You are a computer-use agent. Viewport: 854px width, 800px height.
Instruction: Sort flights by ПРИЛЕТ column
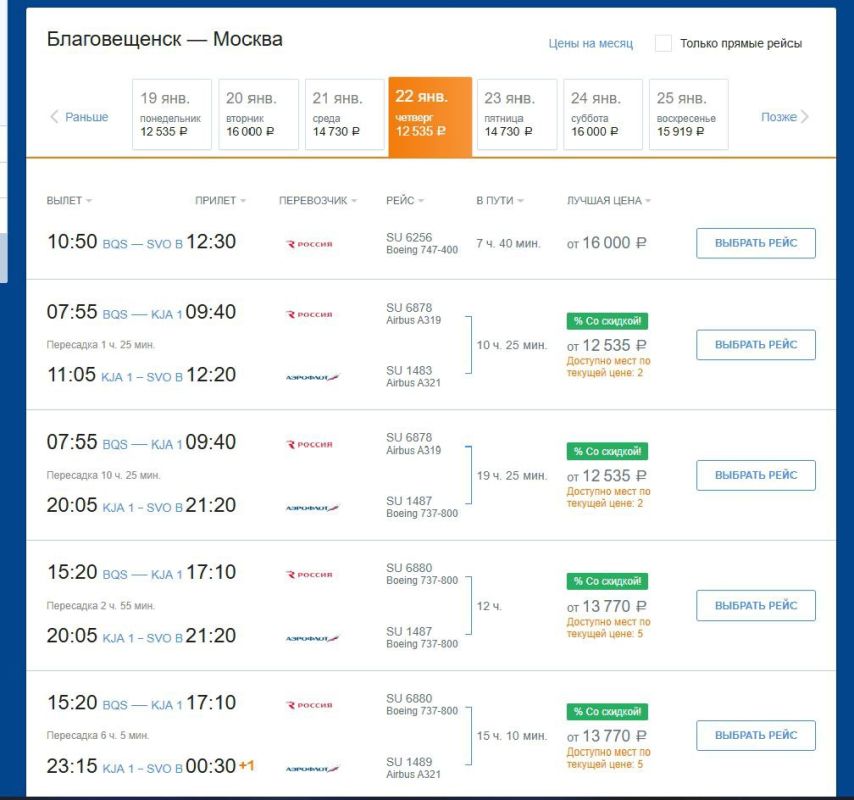(220, 200)
